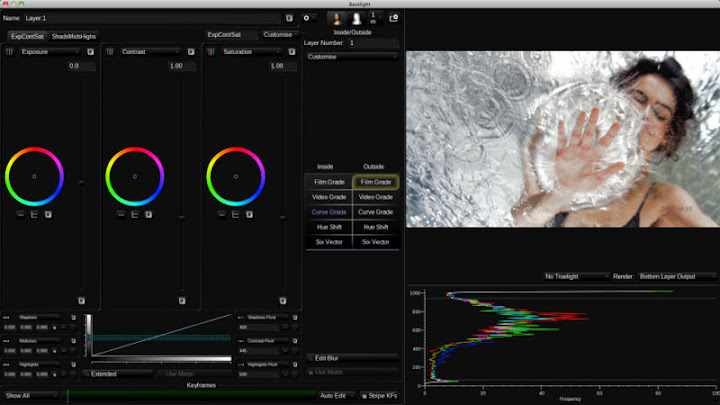
Task: Select Inside Video Grade
Action: [x=329, y=197]
